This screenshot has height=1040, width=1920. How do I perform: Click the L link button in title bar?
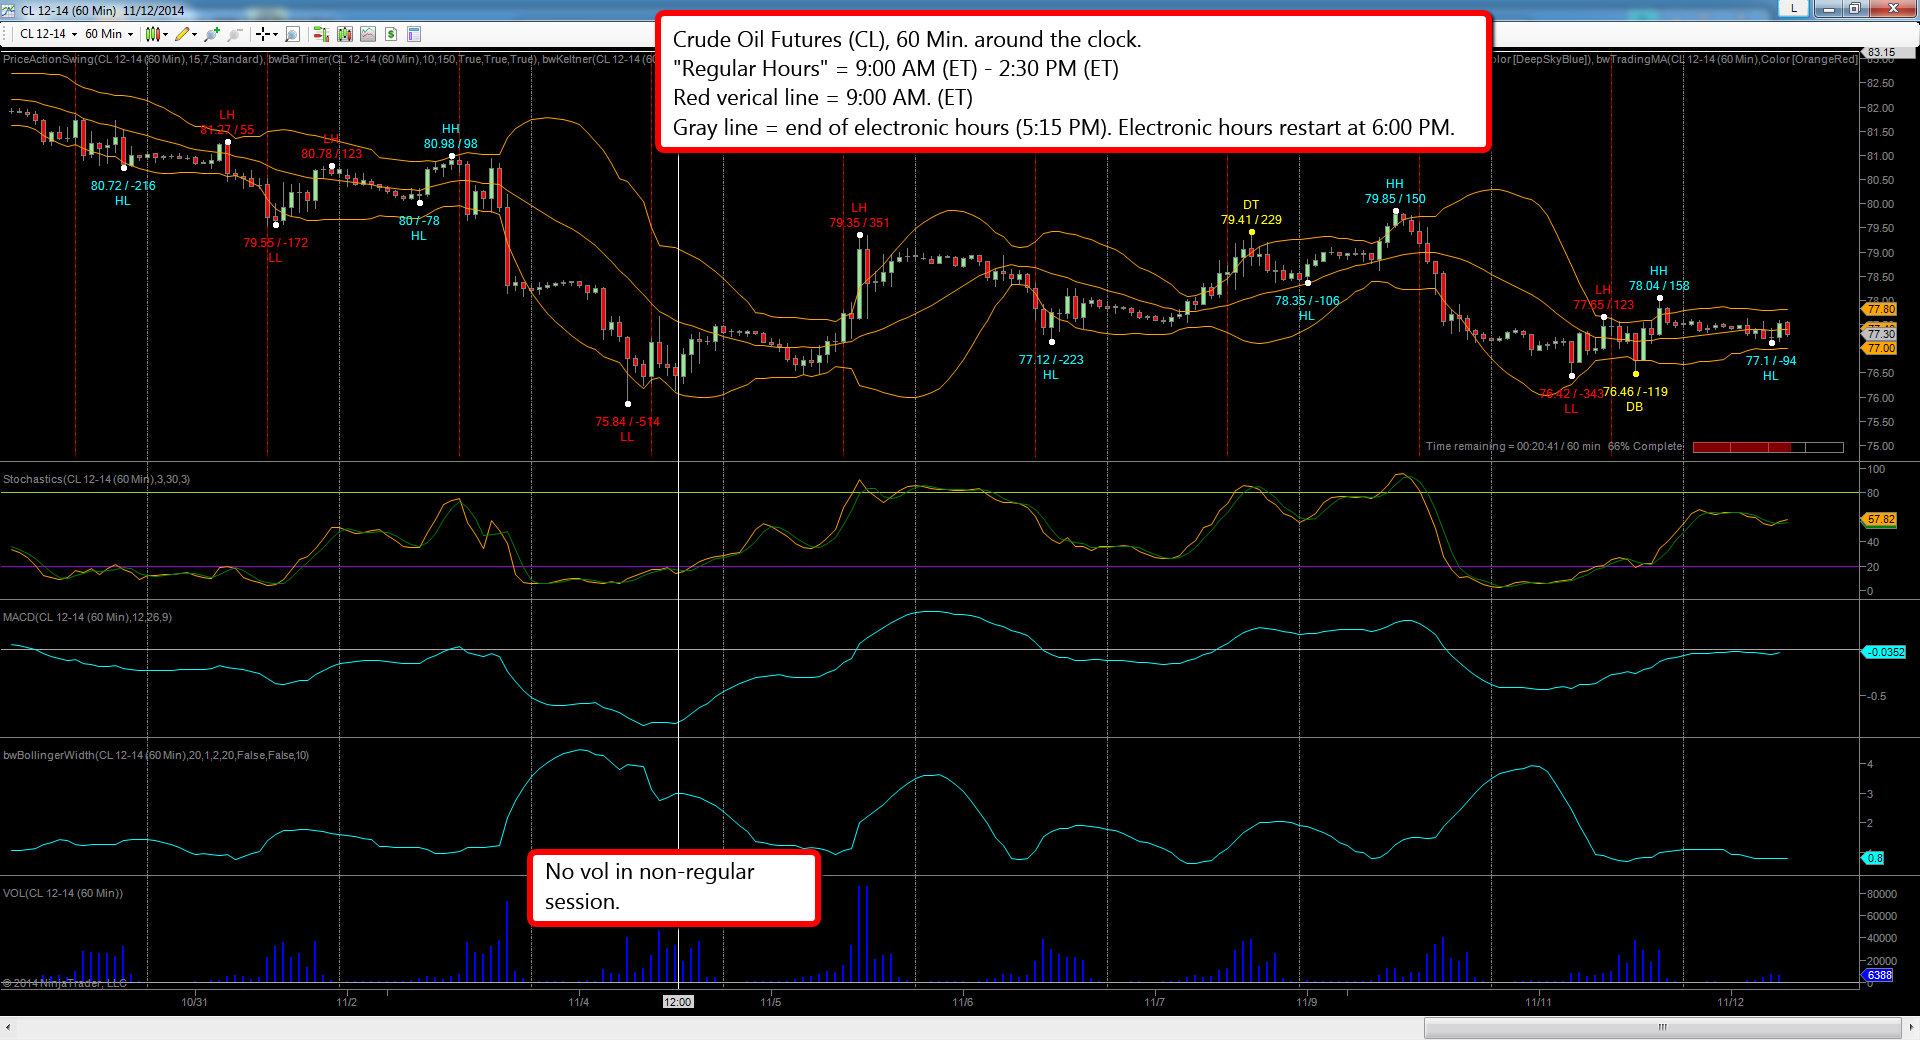click(x=1794, y=8)
